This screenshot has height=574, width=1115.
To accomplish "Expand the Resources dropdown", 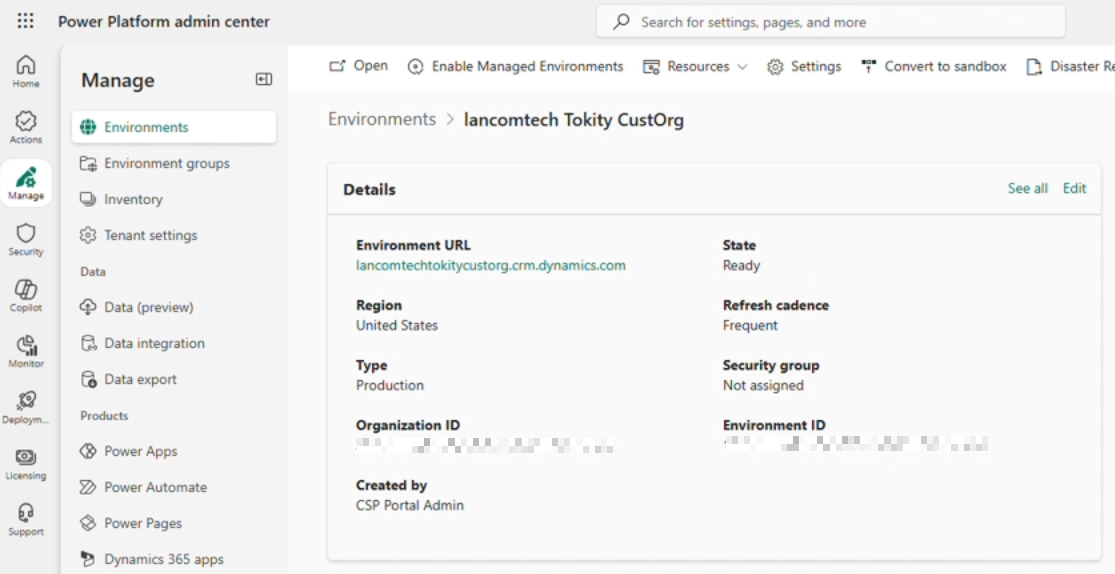I will (x=695, y=67).
